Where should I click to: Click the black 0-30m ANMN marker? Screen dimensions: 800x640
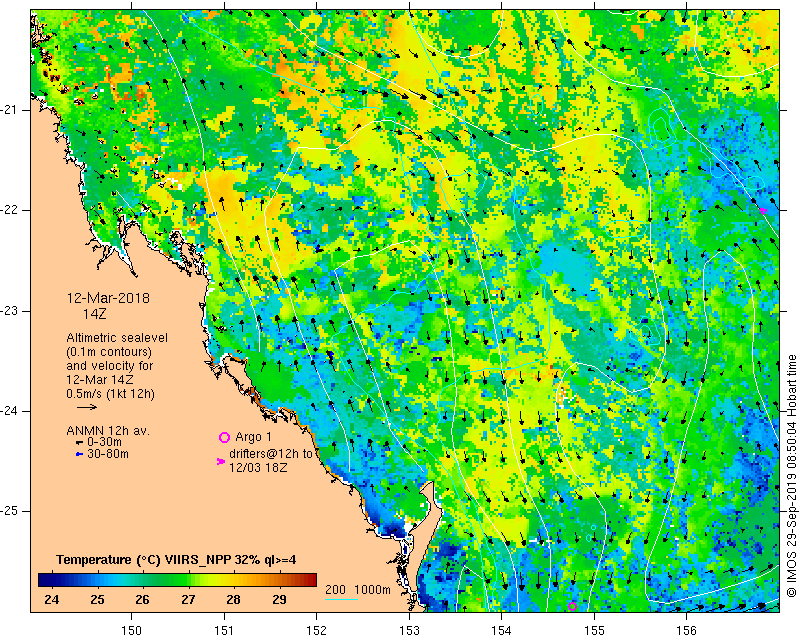(x=79, y=442)
